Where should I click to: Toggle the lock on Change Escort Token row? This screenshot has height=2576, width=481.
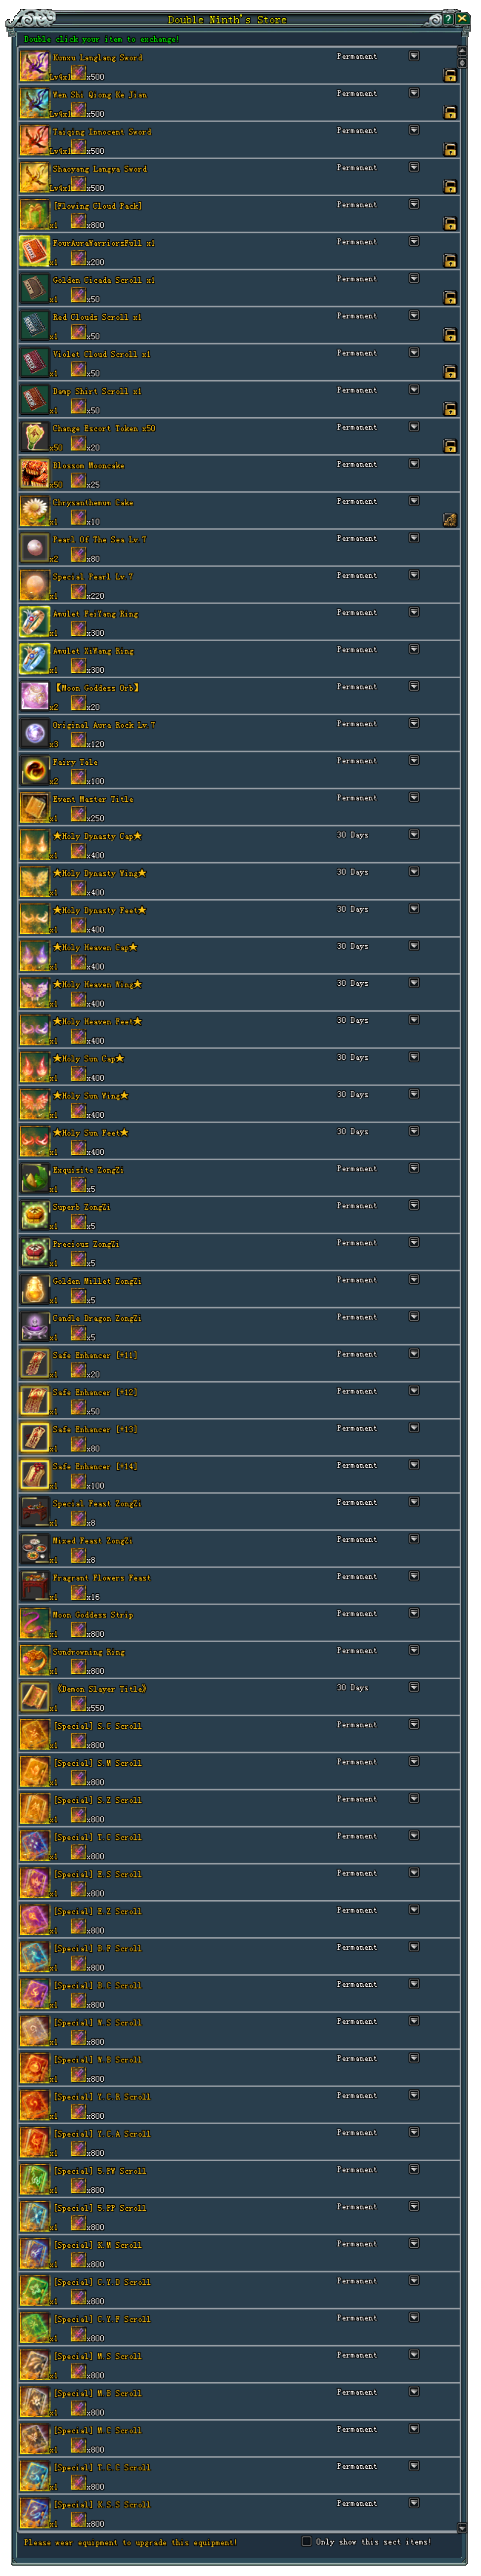pyautogui.click(x=450, y=446)
